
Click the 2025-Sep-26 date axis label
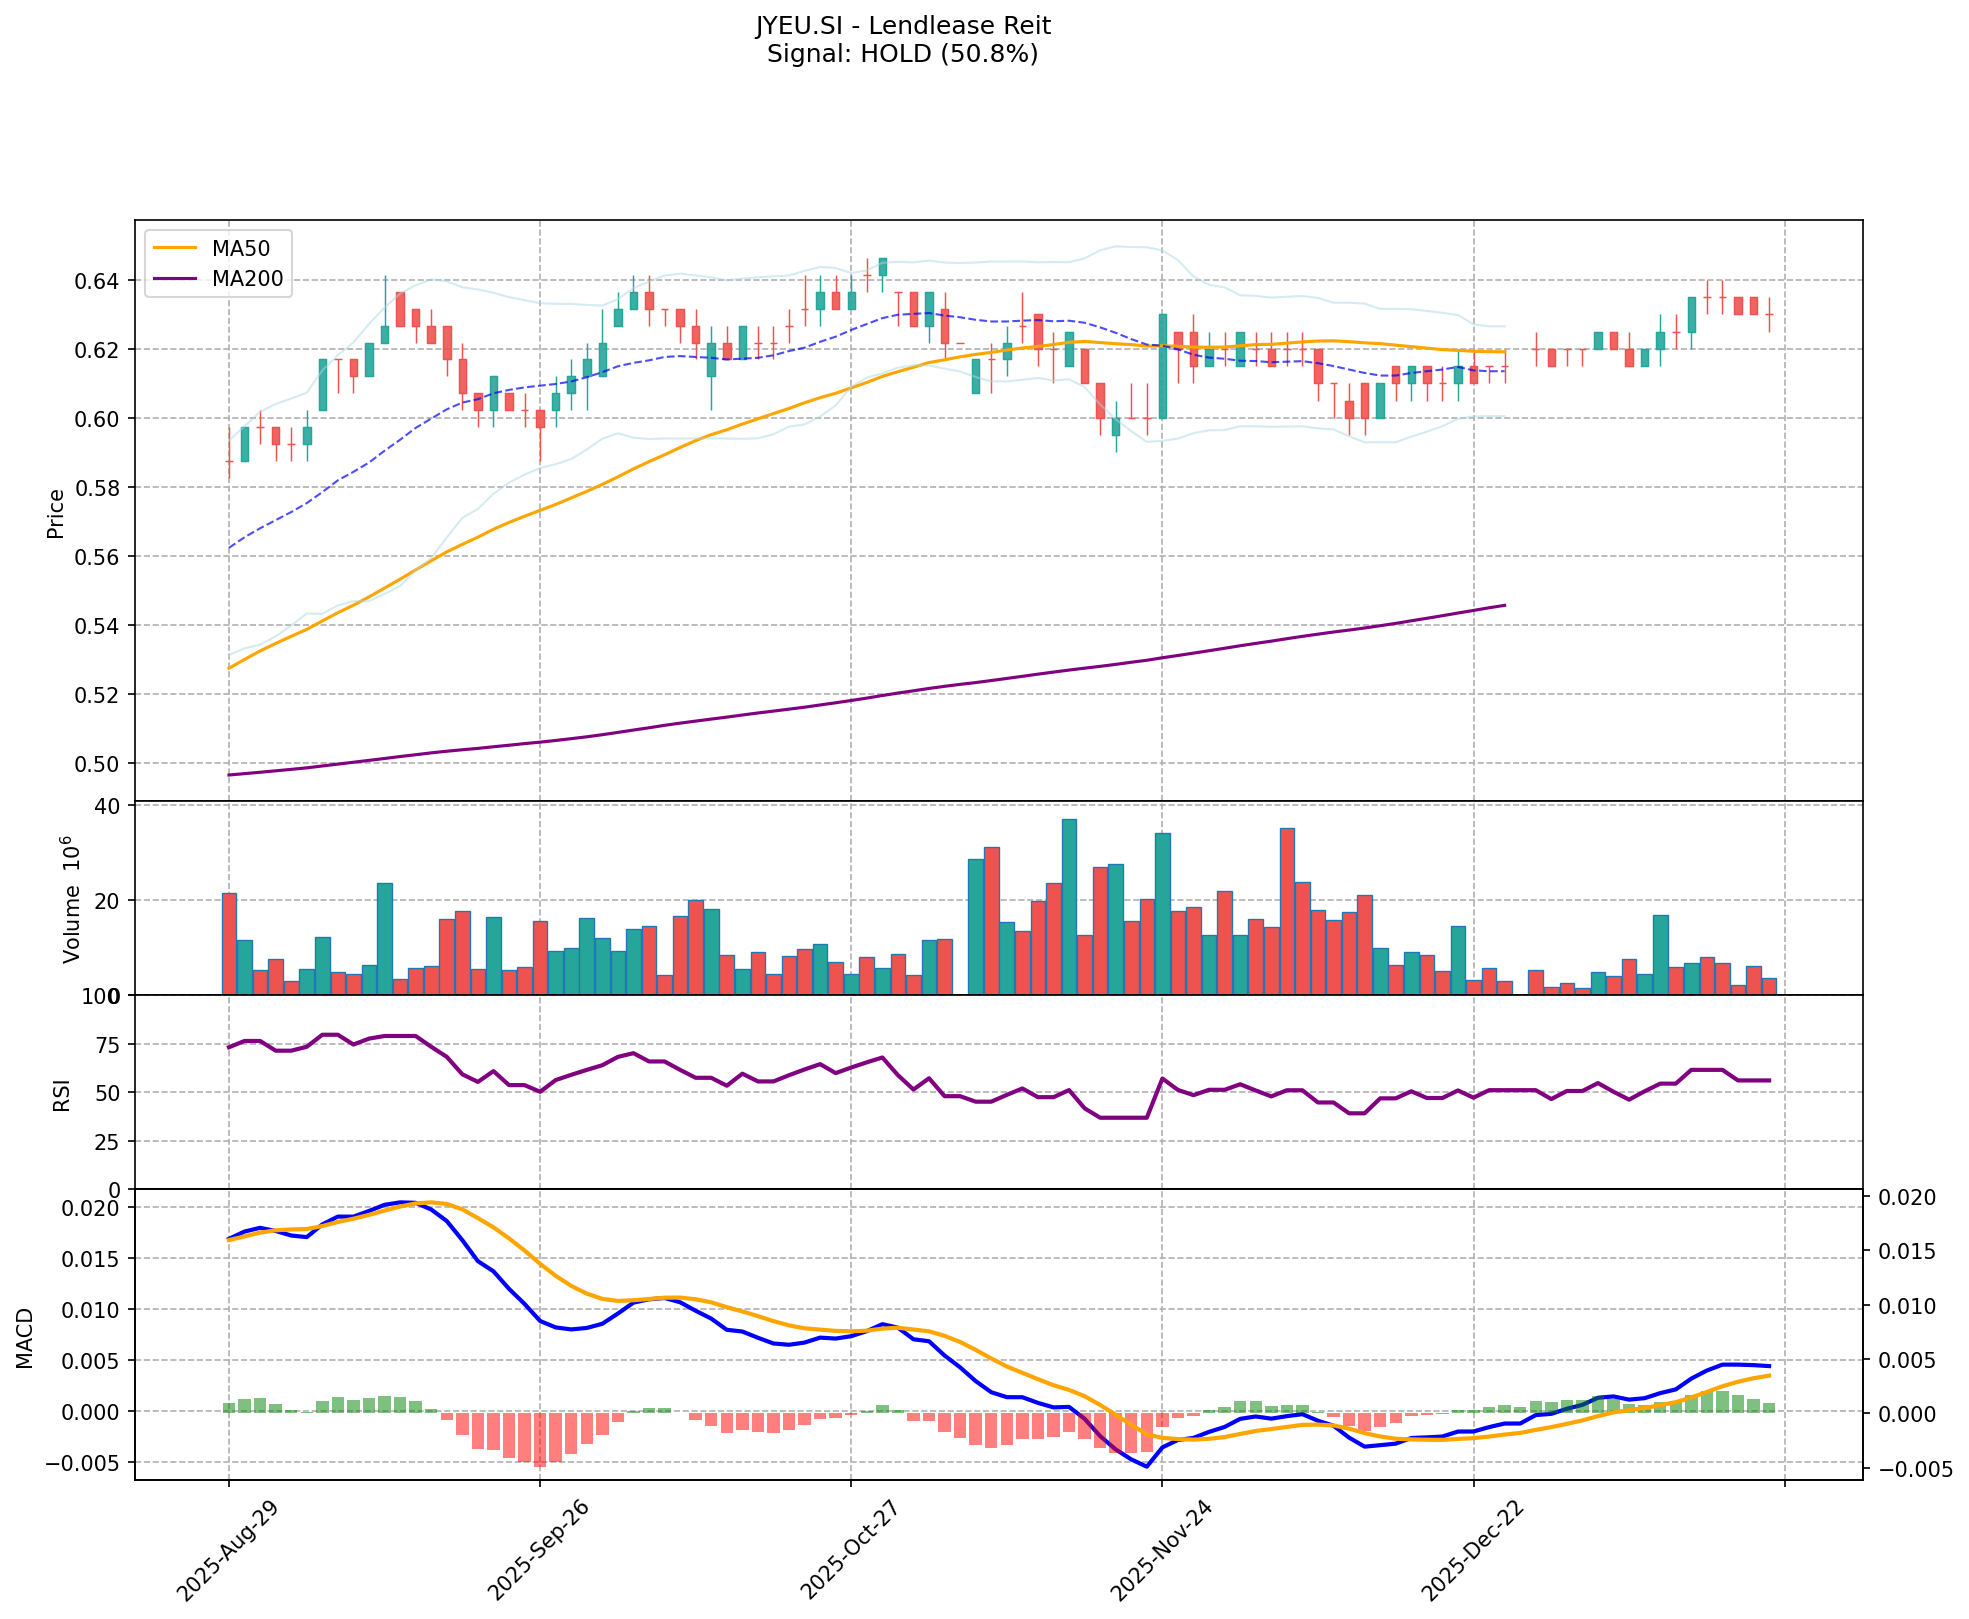click(537, 1549)
